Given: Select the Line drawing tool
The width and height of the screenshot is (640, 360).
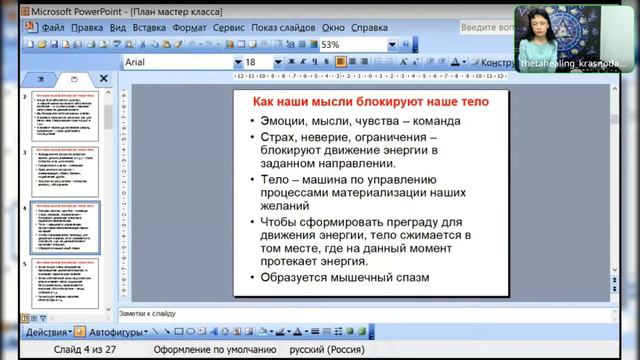Looking at the screenshot, I should pos(156,331).
